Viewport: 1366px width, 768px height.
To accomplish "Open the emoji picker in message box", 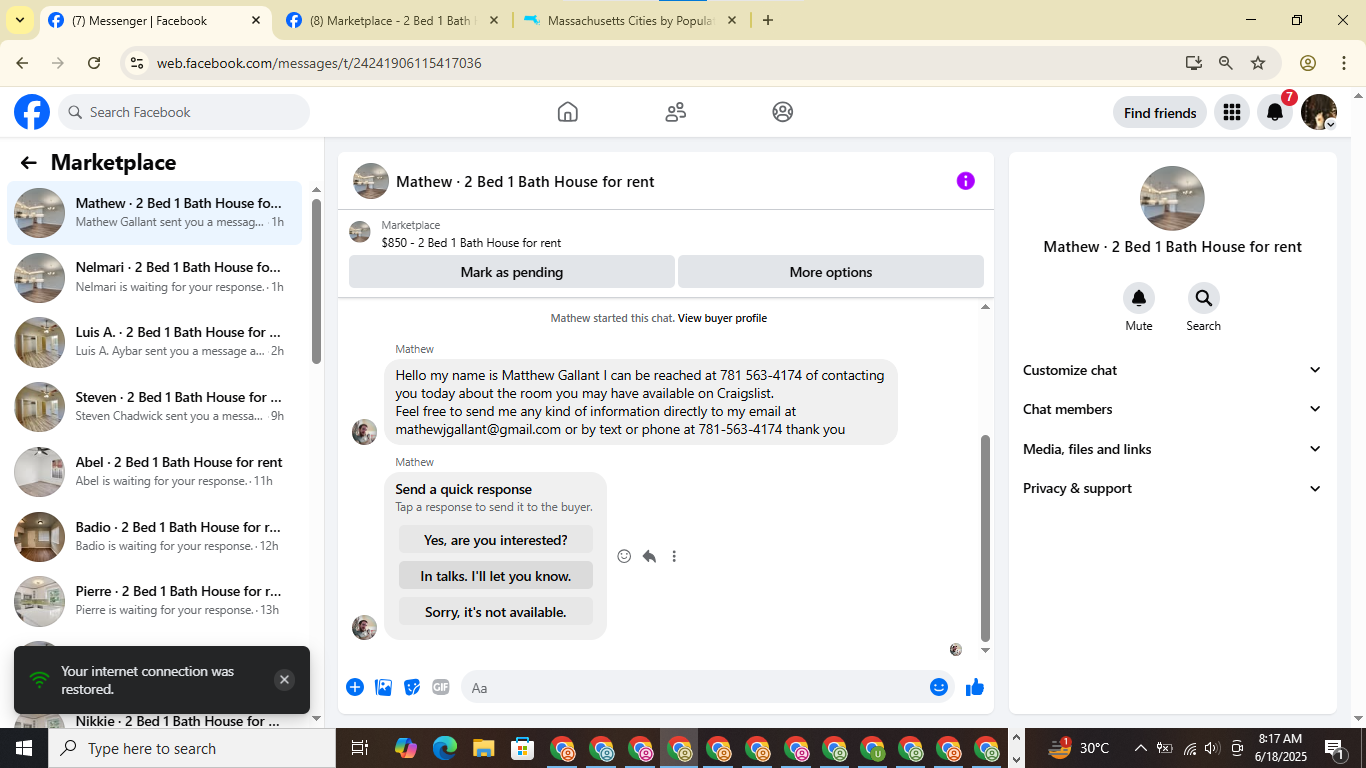I will 939,687.
